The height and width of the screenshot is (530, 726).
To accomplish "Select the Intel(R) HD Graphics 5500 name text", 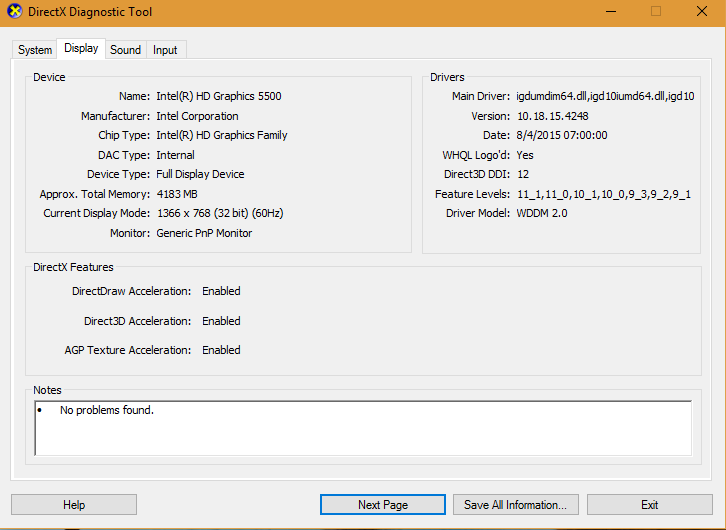I will 218,97.
